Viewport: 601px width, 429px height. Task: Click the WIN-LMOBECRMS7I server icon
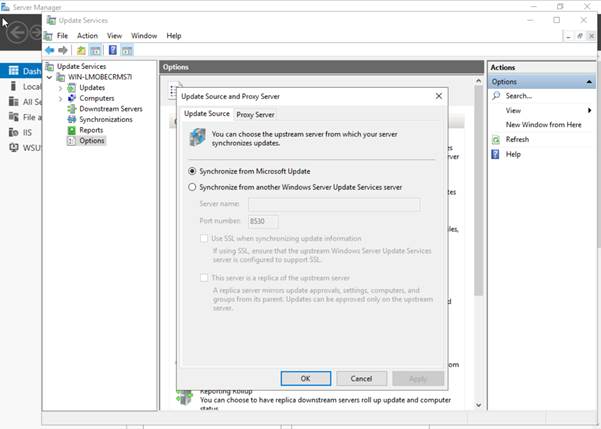point(61,77)
